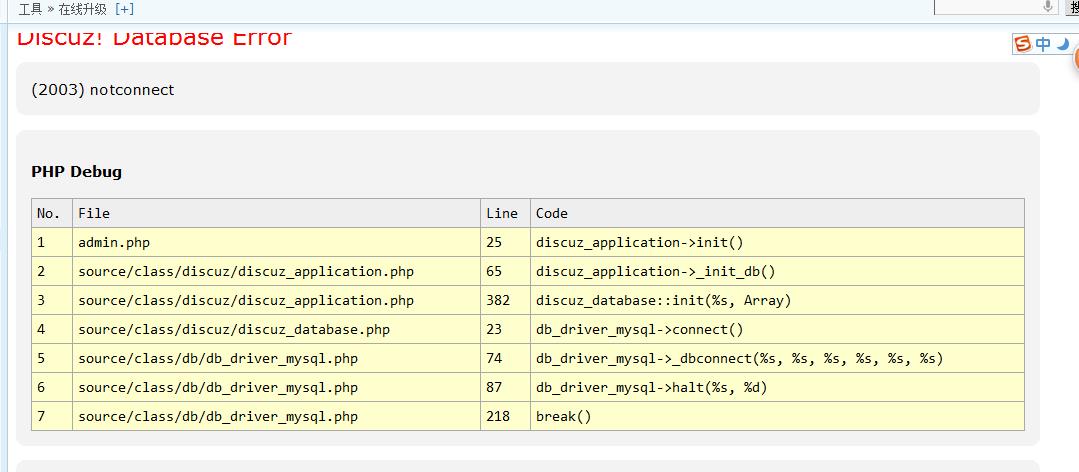Image resolution: width=1079 pixels, height=472 pixels.
Task: Click the Code column header
Action: pyautogui.click(x=777, y=213)
